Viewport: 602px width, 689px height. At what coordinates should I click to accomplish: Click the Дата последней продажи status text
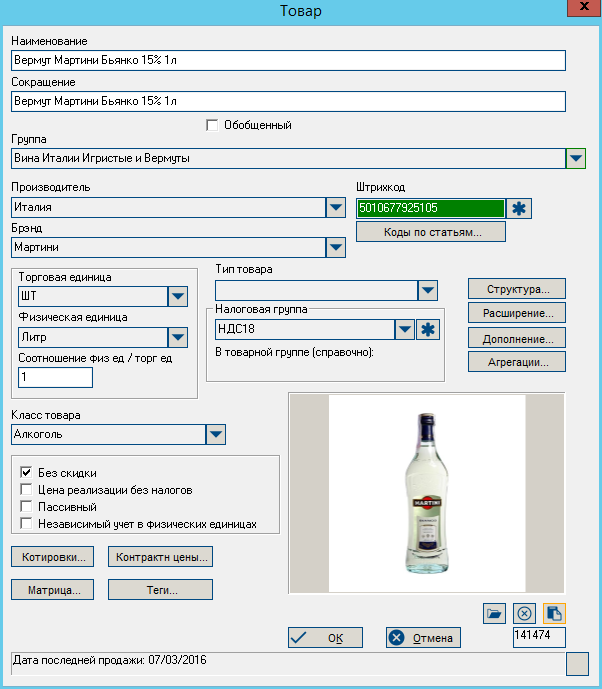(x=109, y=660)
